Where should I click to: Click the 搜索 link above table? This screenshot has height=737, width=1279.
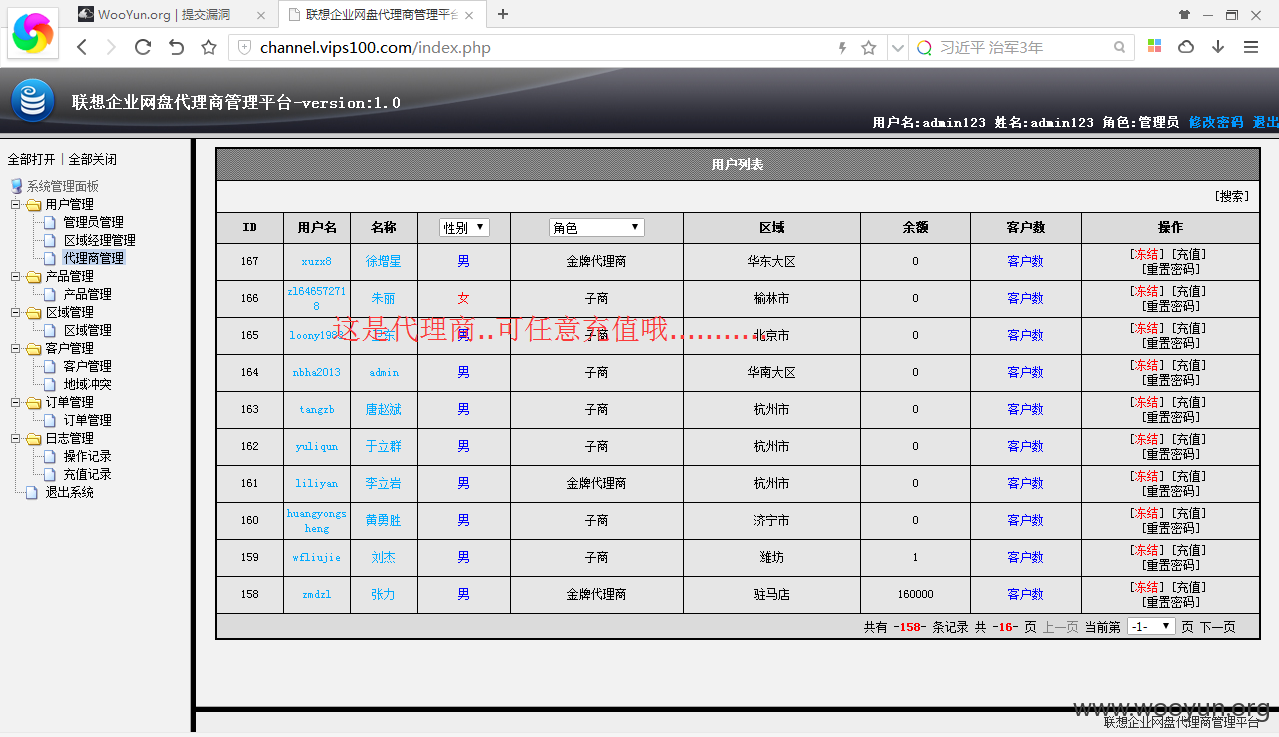(x=1232, y=196)
